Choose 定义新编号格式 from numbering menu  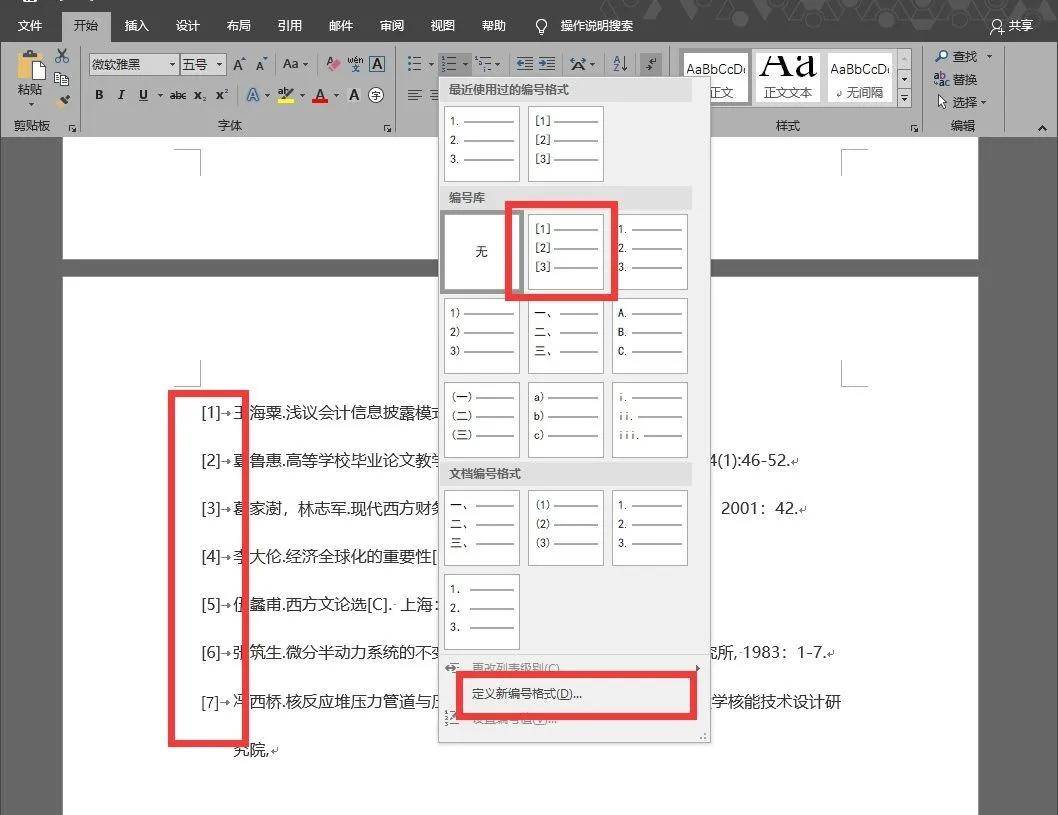[x=527, y=694]
